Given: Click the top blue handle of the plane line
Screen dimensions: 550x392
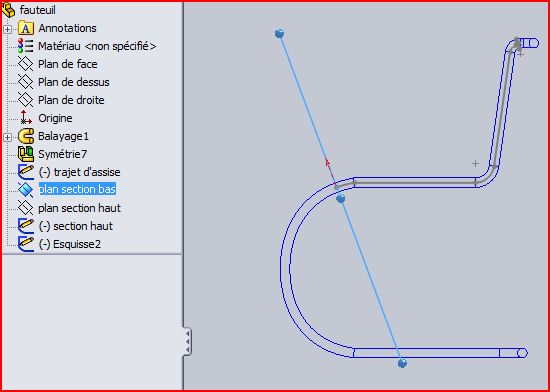Looking at the screenshot, I should click(x=280, y=34).
